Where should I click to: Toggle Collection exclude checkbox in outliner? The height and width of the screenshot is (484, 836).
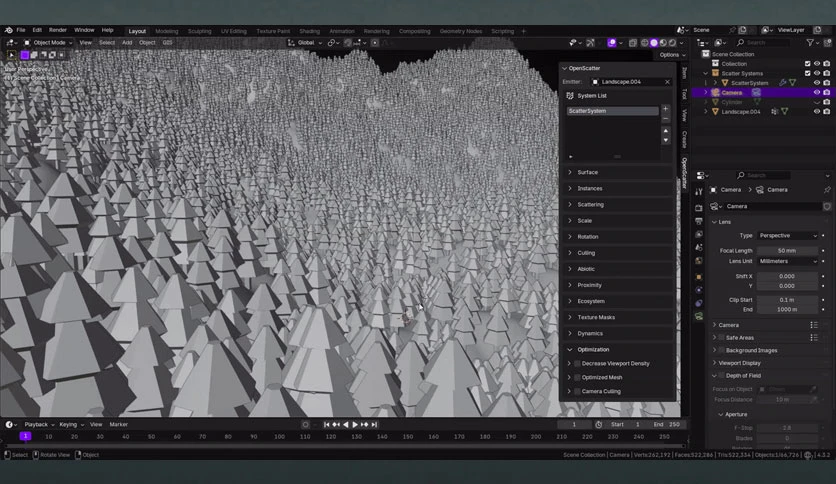tap(807, 64)
